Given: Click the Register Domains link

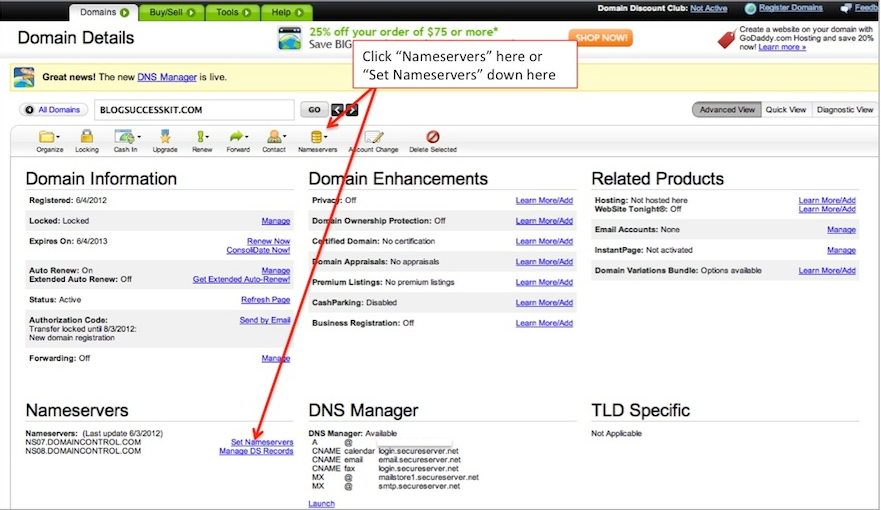Looking at the screenshot, I should pos(791,8).
